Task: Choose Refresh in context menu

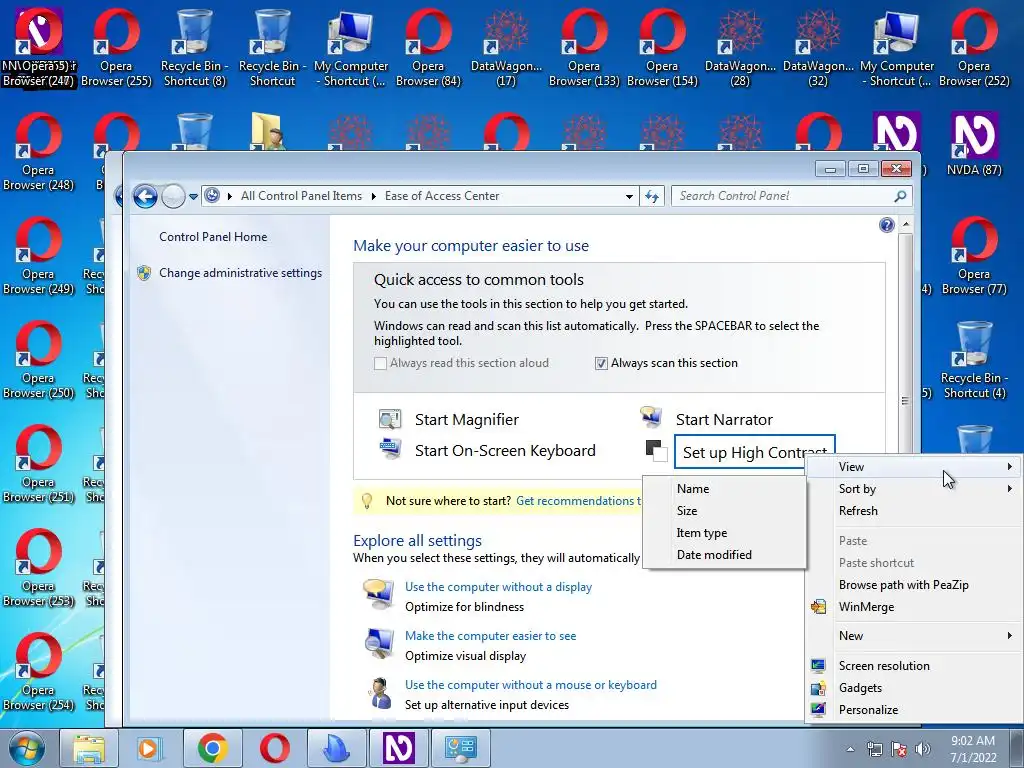Action: [x=914, y=511]
